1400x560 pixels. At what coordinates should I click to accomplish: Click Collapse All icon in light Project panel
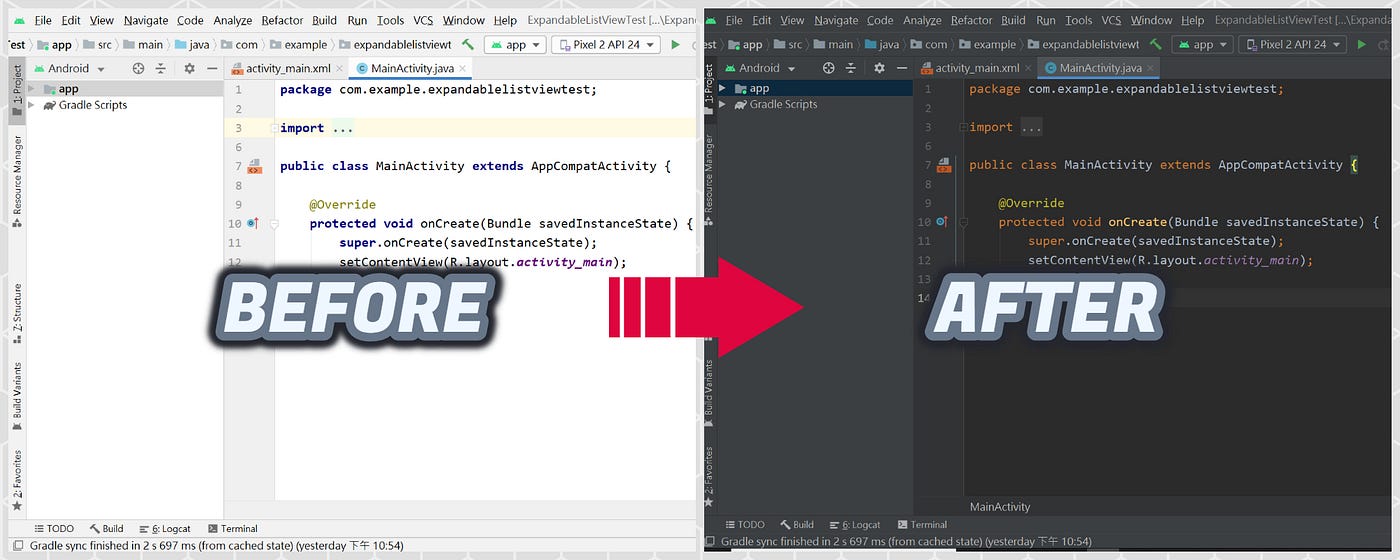tap(162, 68)
